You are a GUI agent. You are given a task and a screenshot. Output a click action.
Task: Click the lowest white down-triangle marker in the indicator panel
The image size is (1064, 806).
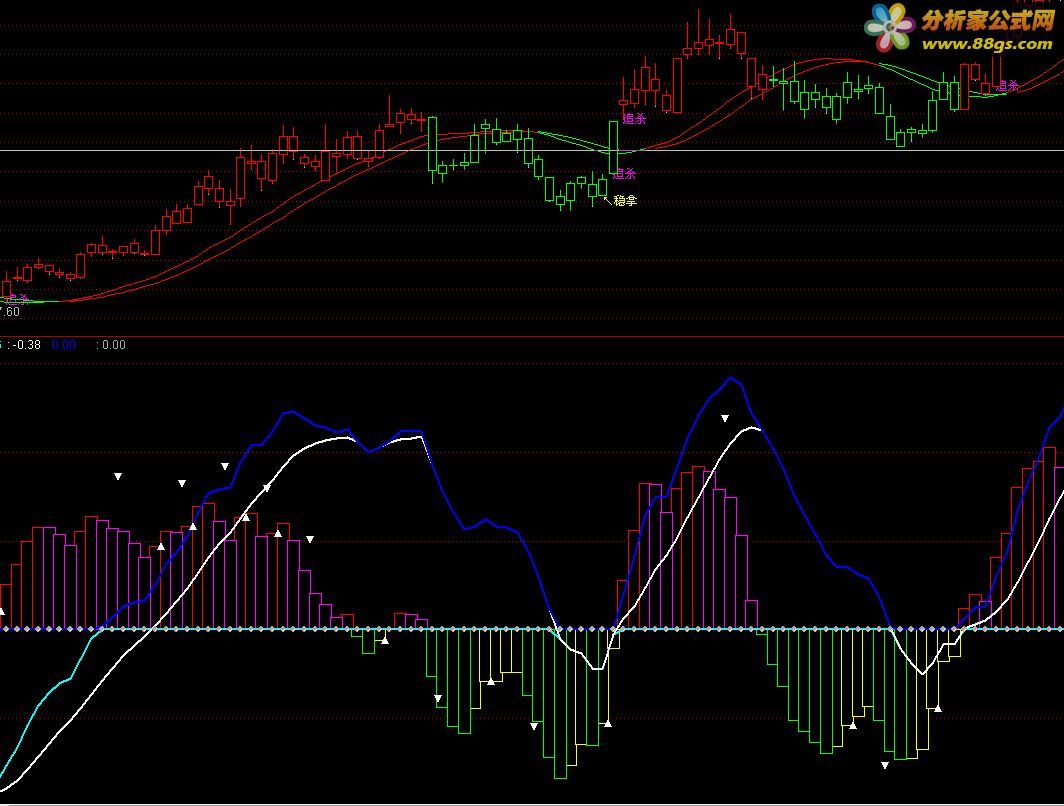(885, 765)
